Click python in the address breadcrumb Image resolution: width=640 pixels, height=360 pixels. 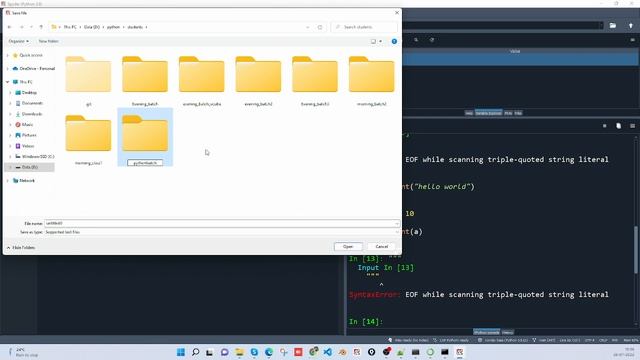(113, 27)
